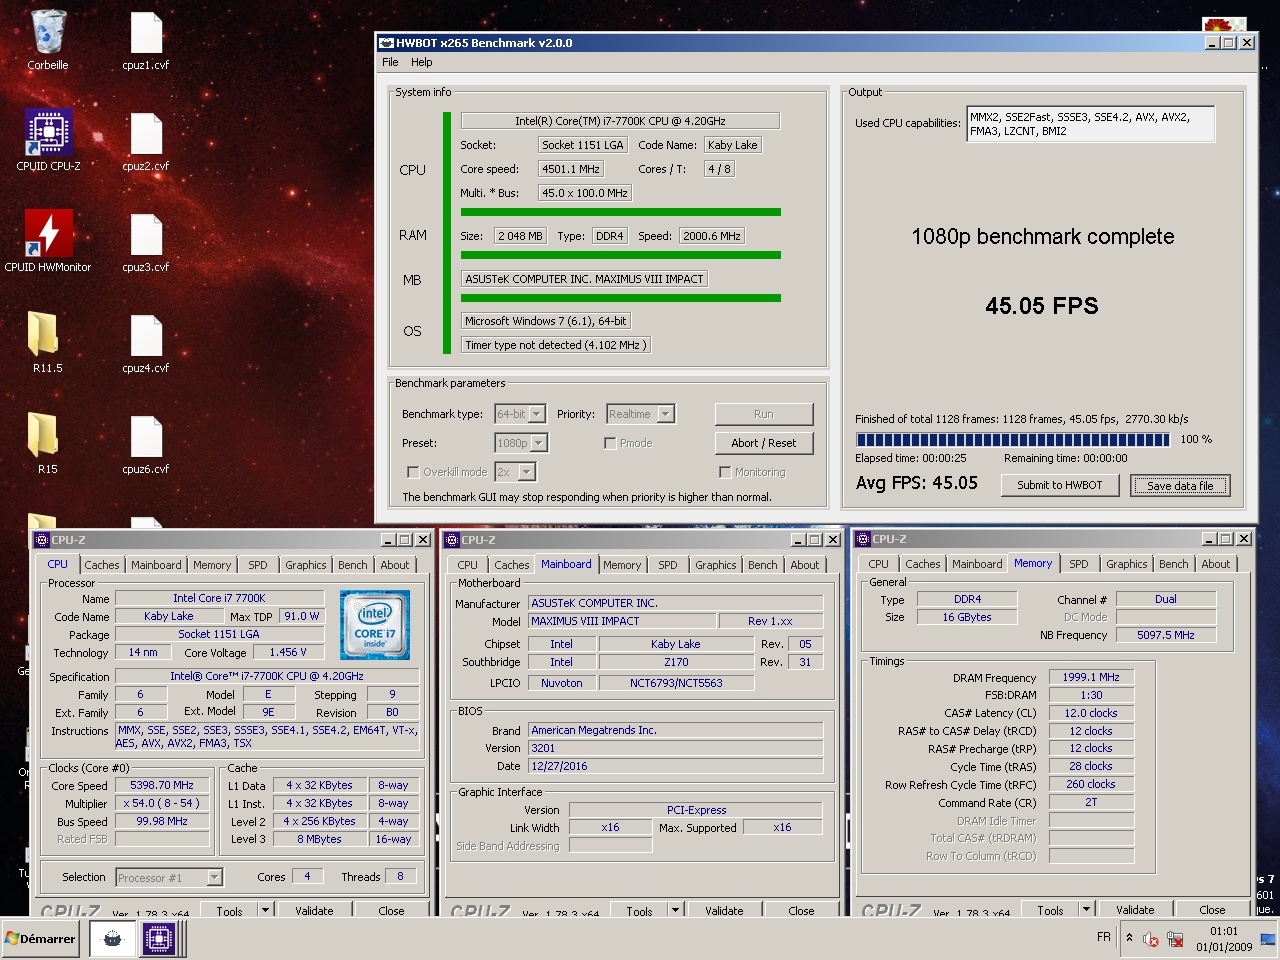Image resolution: width=1280 pixels, height=960 pixels.
Task: Open the Corbeille recycle bin icon
Action: pos(48,33)
